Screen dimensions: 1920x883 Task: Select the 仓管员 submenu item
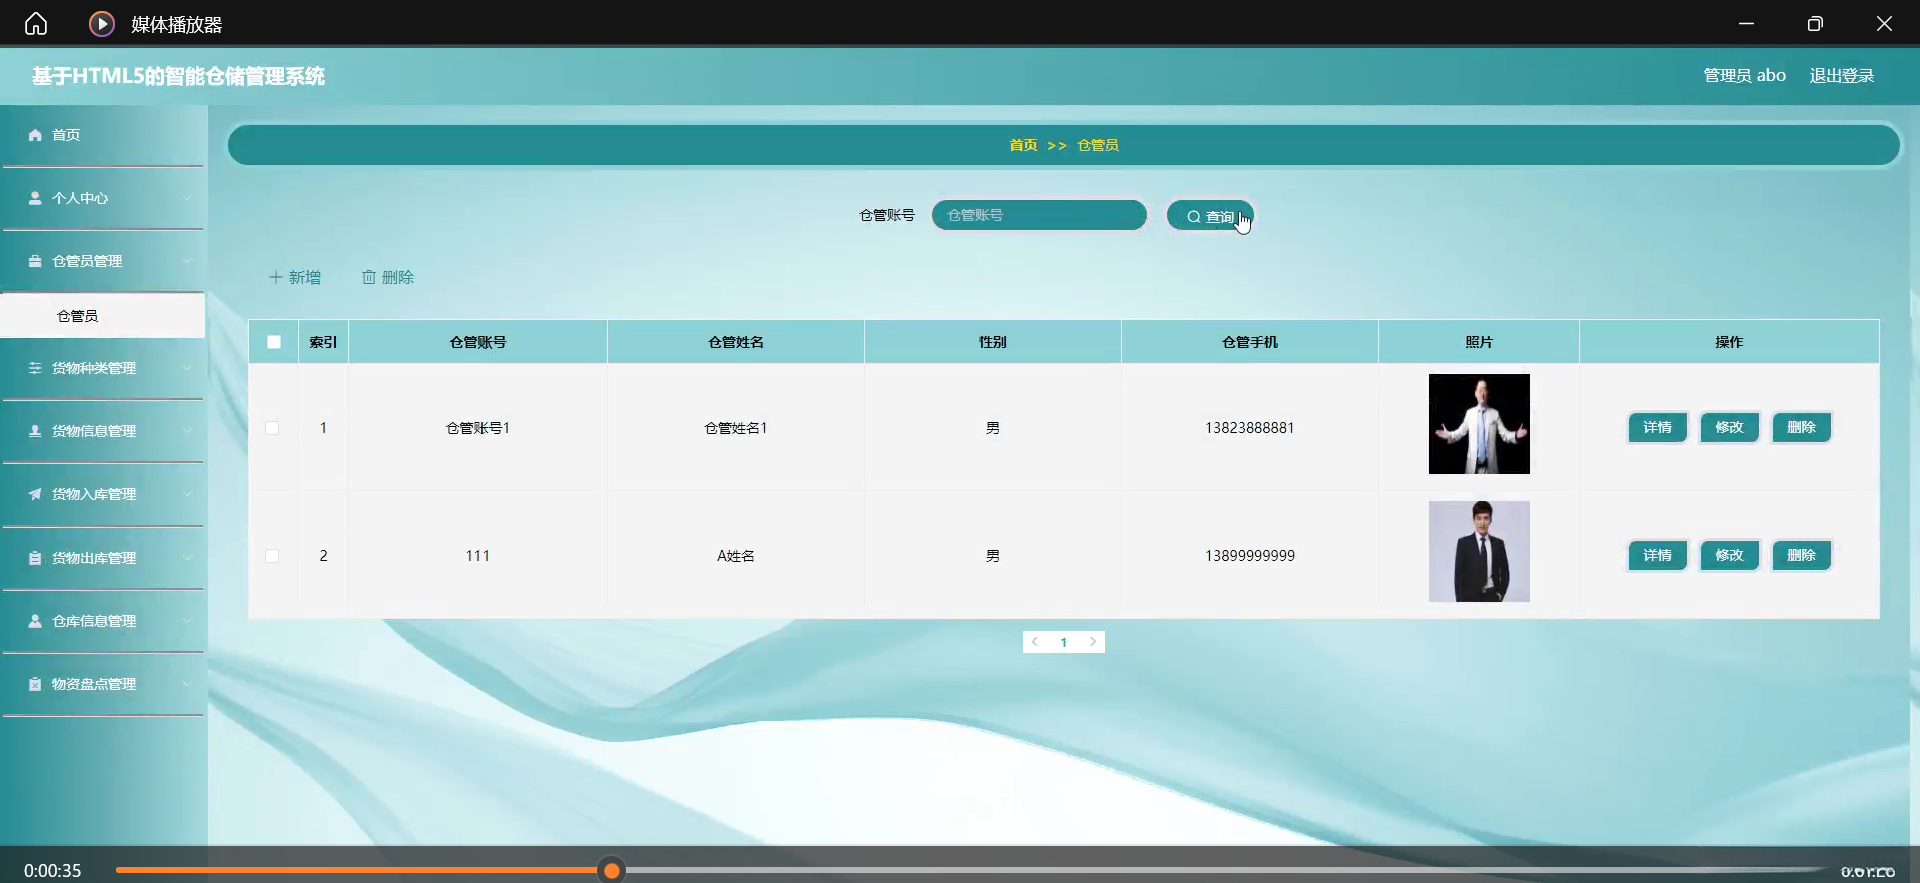pyautogui.click(x=103, y=316)
